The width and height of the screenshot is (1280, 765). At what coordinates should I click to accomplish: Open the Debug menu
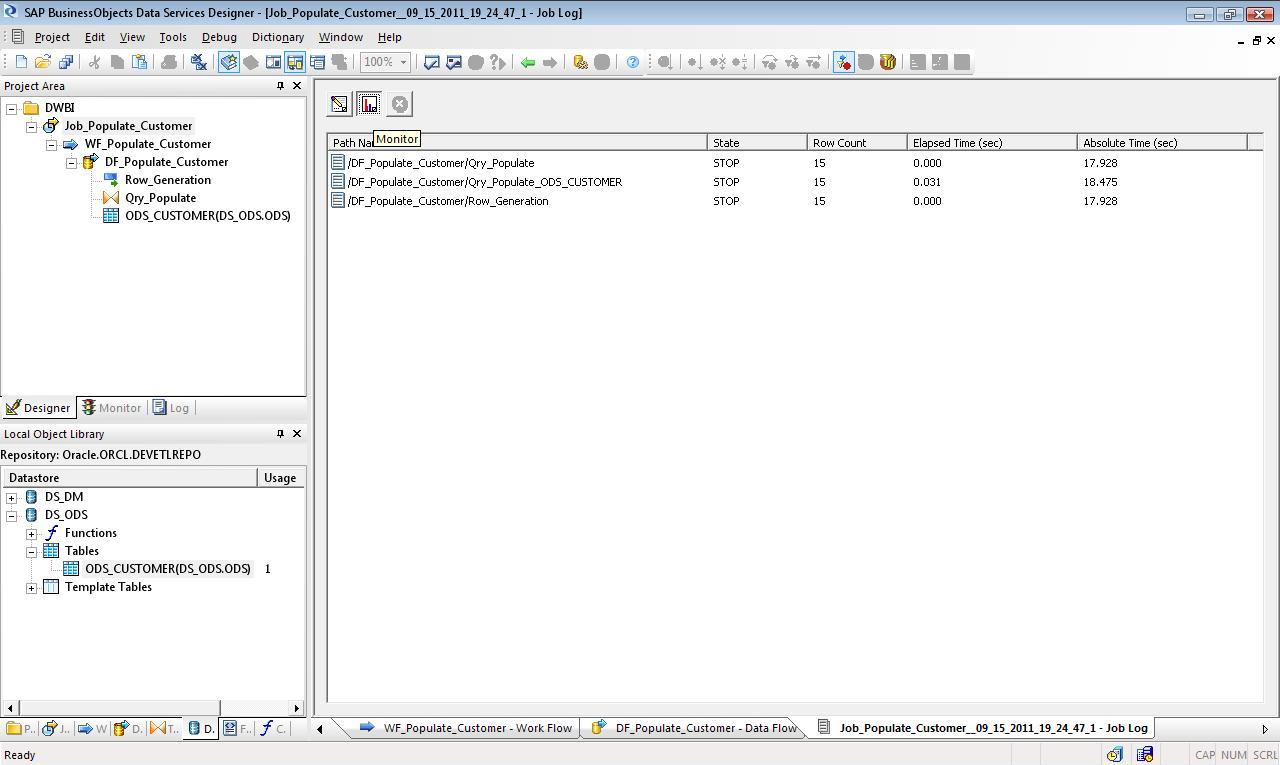point(219,37)
